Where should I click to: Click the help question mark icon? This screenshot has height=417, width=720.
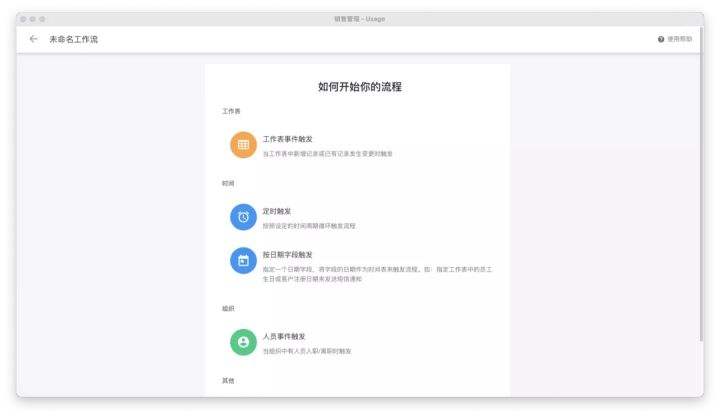click(661, 39)
